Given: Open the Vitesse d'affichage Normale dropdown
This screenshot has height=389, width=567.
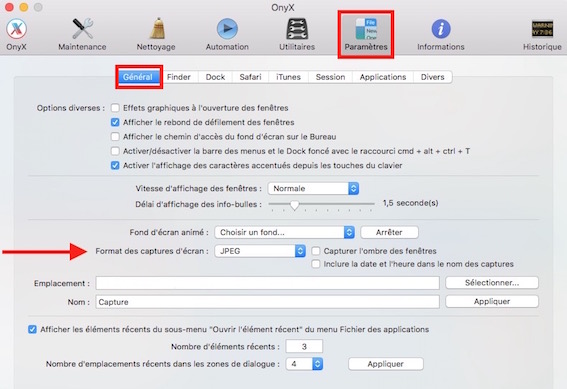Looking at the screenshot, I should (x=313, y=188).
